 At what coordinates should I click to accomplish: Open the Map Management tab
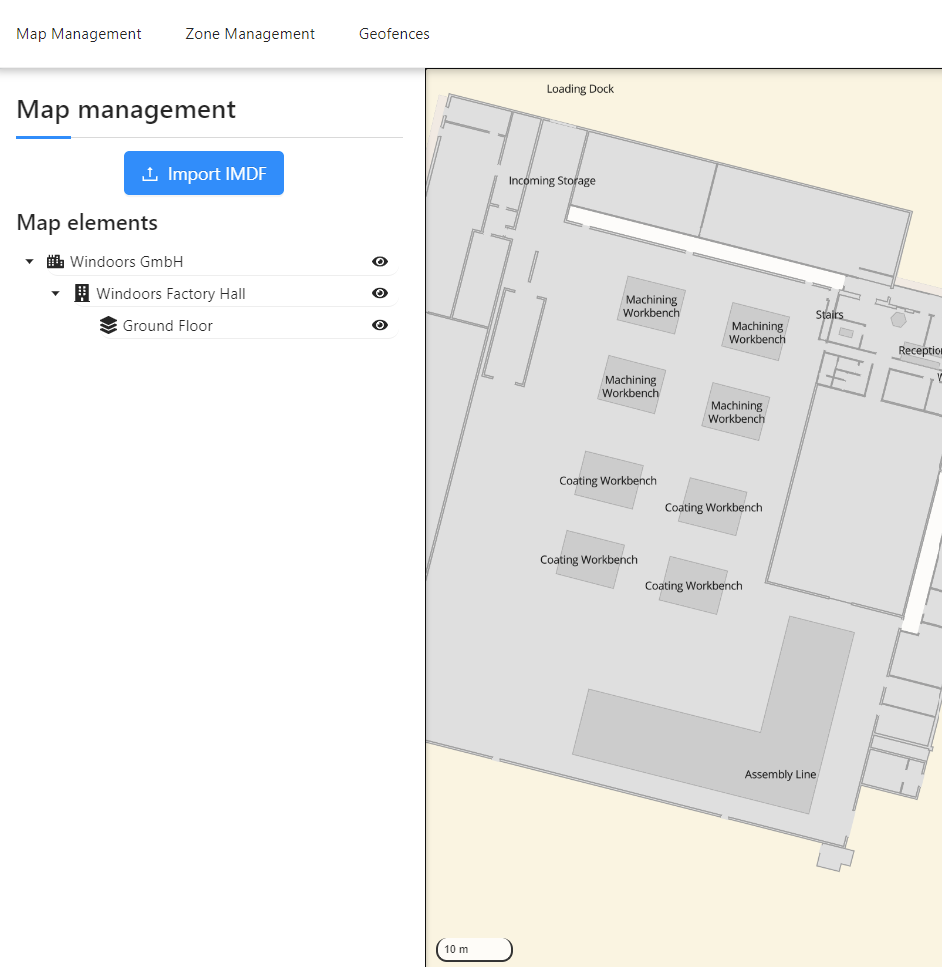(x=78, y=34)
